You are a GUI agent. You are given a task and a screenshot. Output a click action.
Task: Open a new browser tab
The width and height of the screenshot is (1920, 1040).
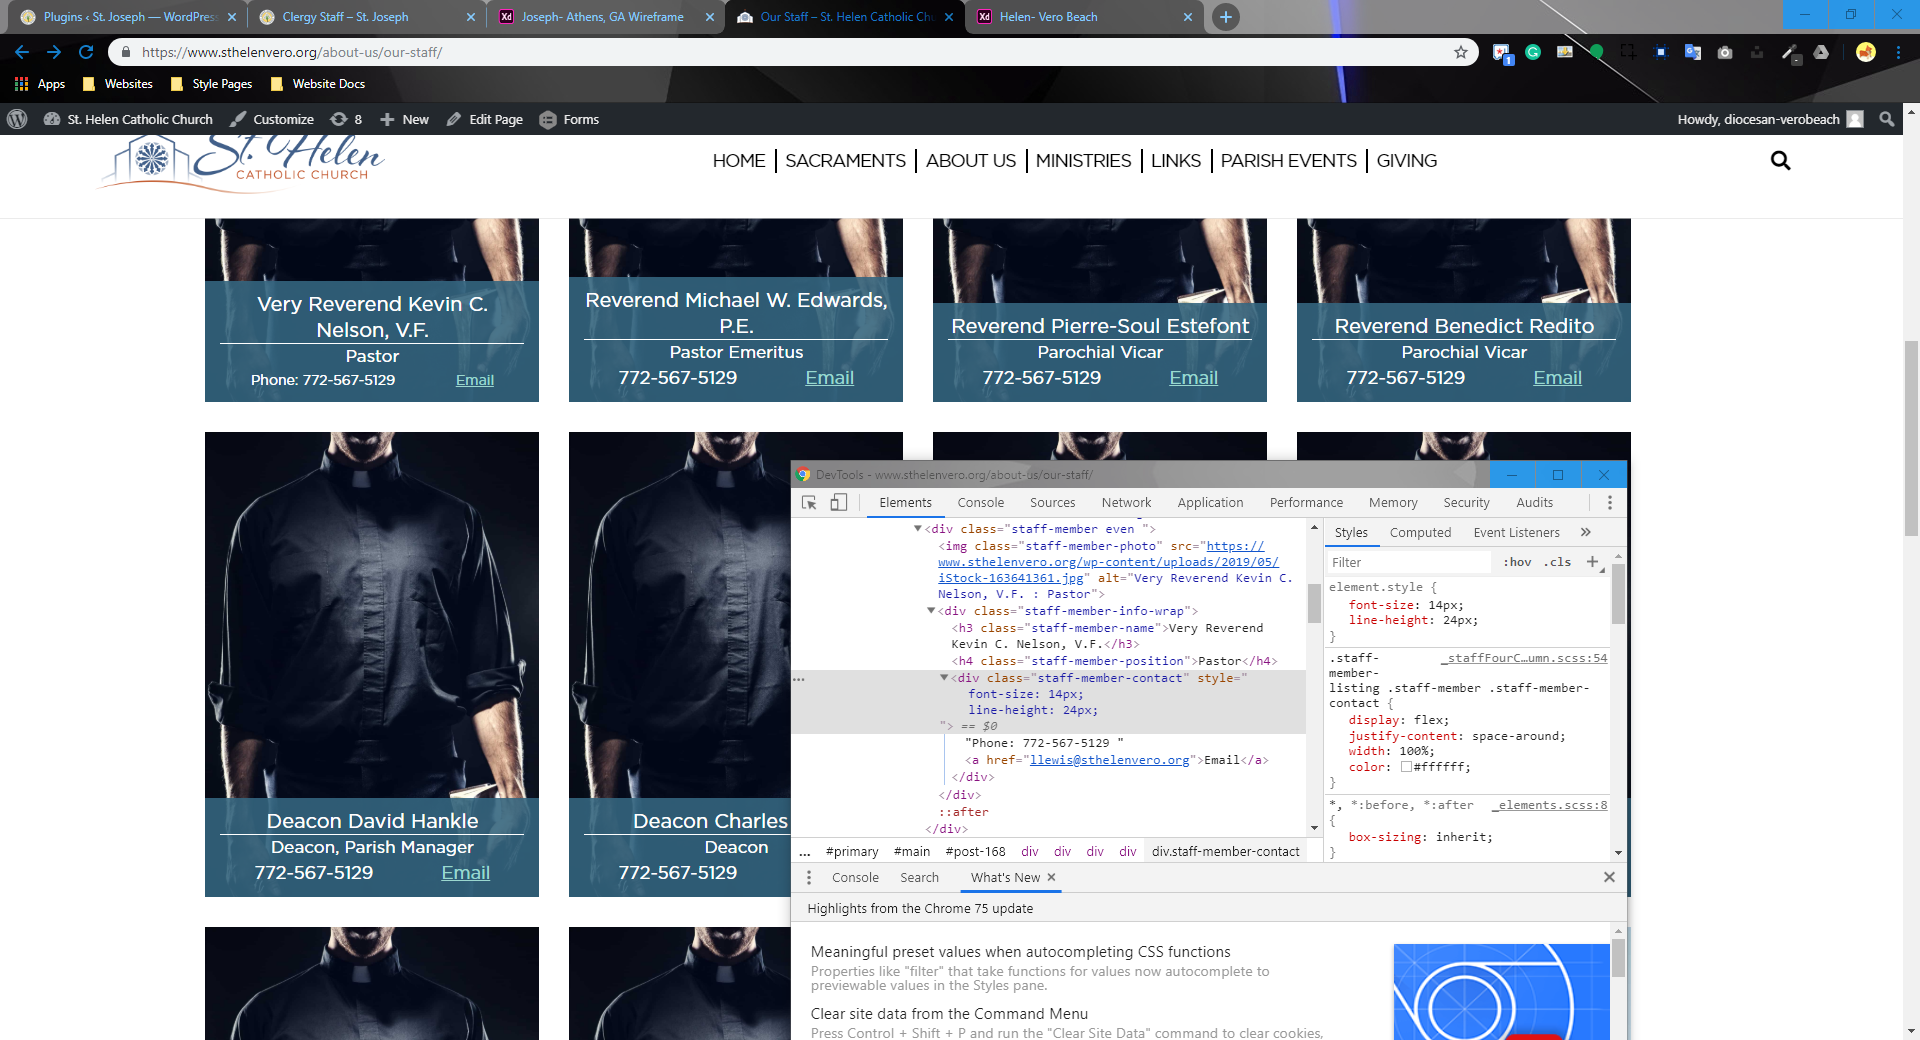[1225, 17]
